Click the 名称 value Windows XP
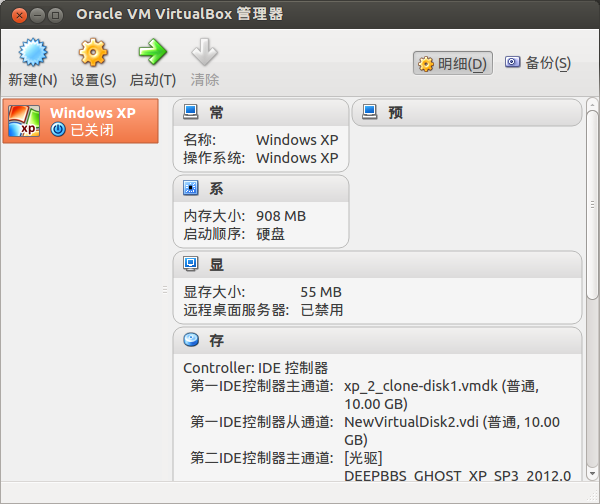The width and height of the screenshot is (600, 504). [x=297, y=140]
